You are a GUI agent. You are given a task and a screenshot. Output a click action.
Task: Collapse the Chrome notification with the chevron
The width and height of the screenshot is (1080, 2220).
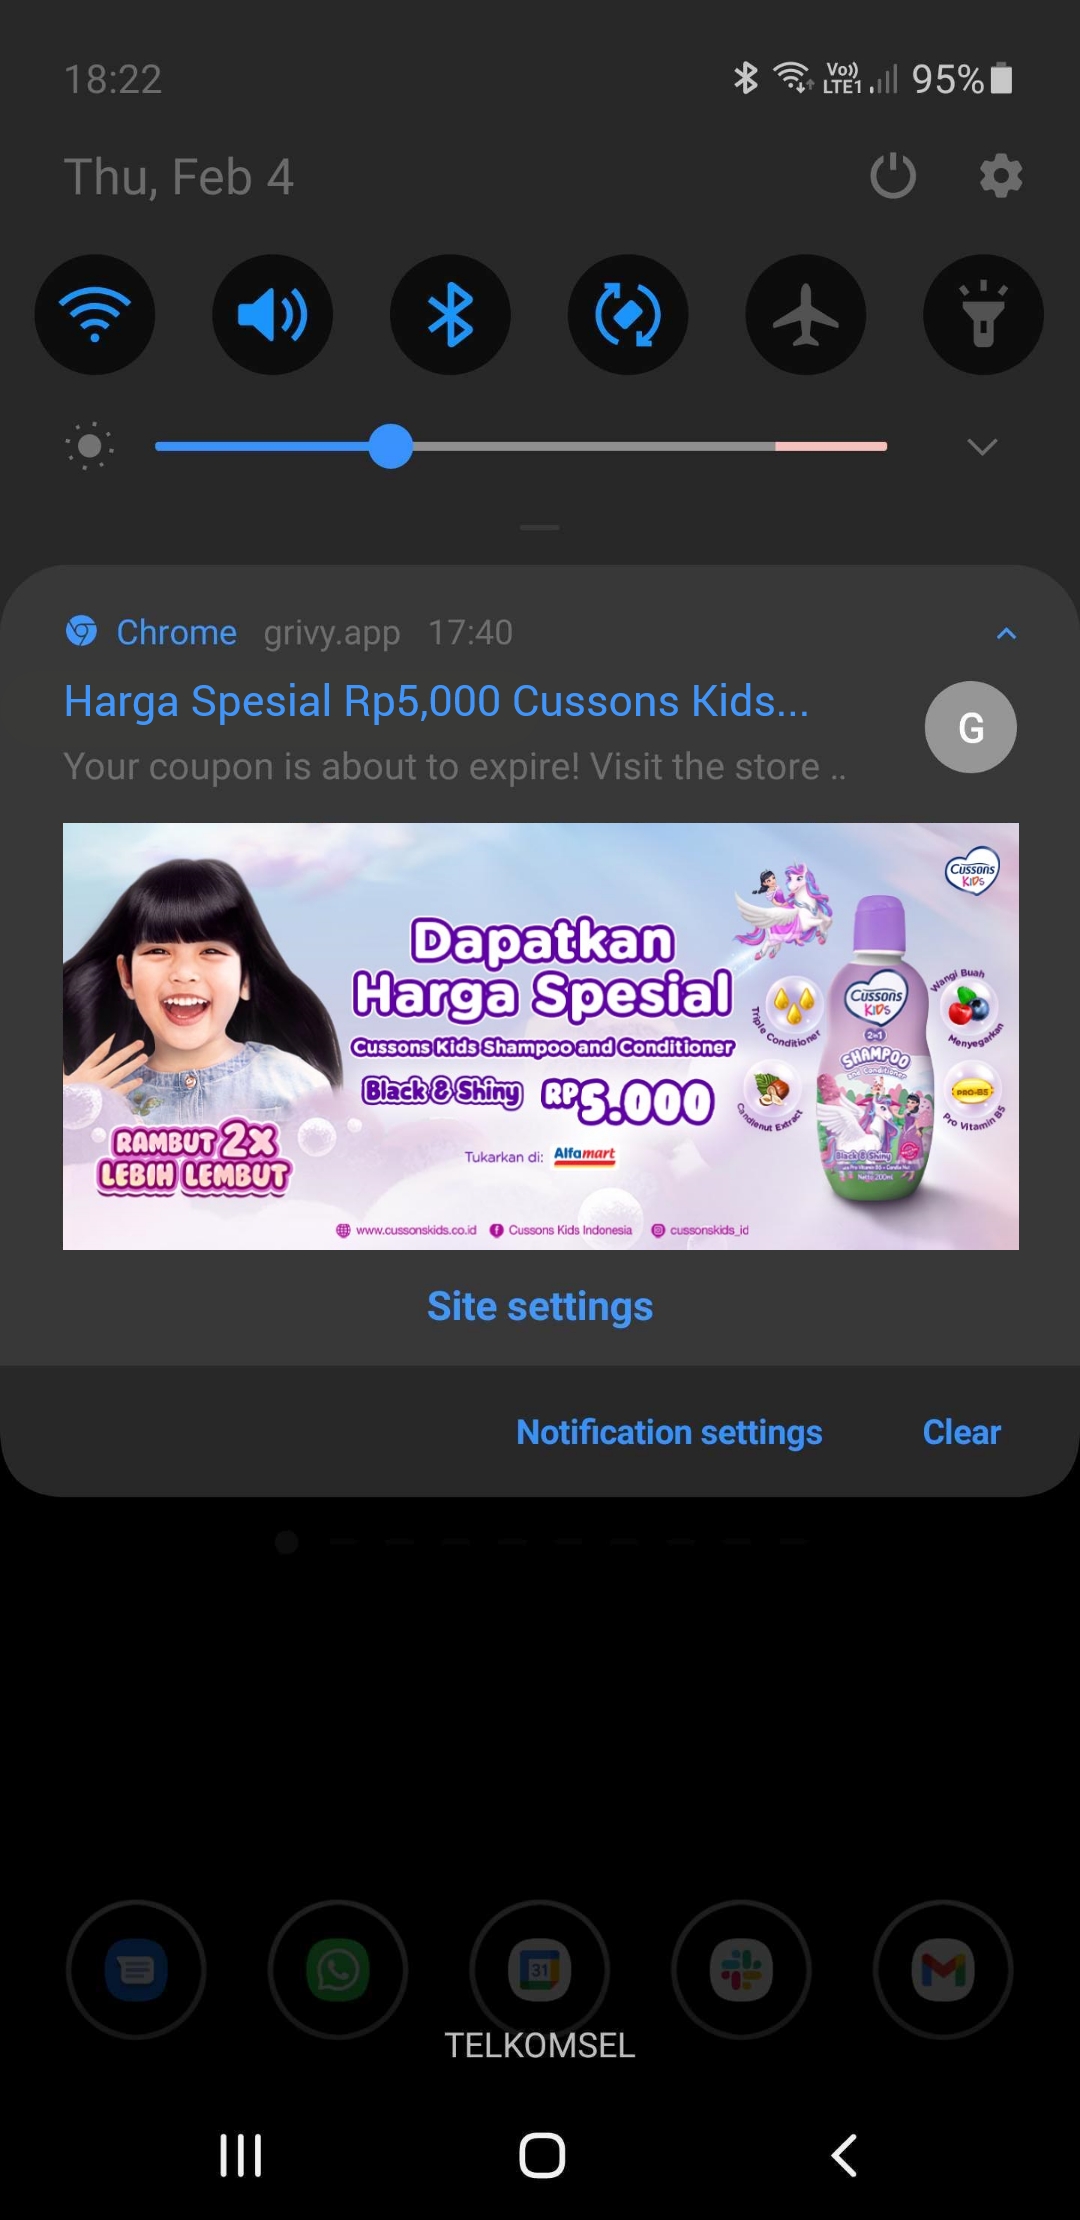coord(1007,633)
